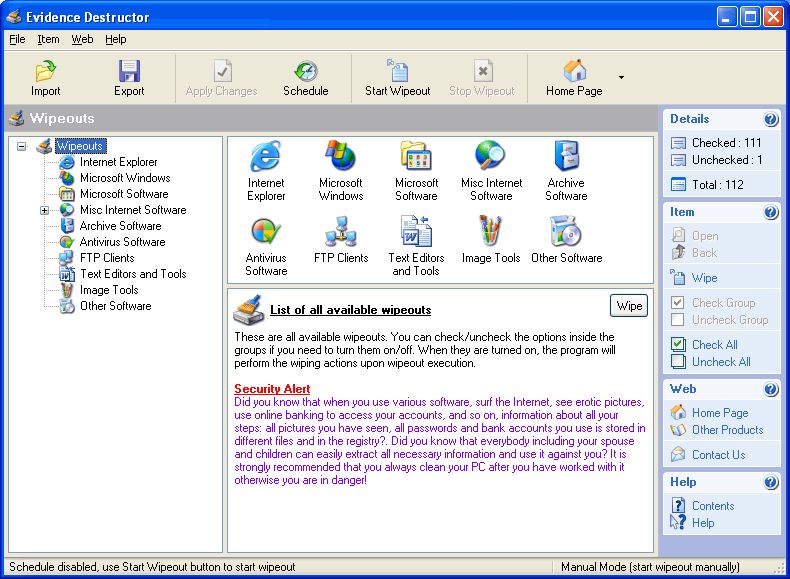Viewport: 790px width, 579px height.
Task: Click the large Antivirus Software group icon
Action: pos(266,231)
